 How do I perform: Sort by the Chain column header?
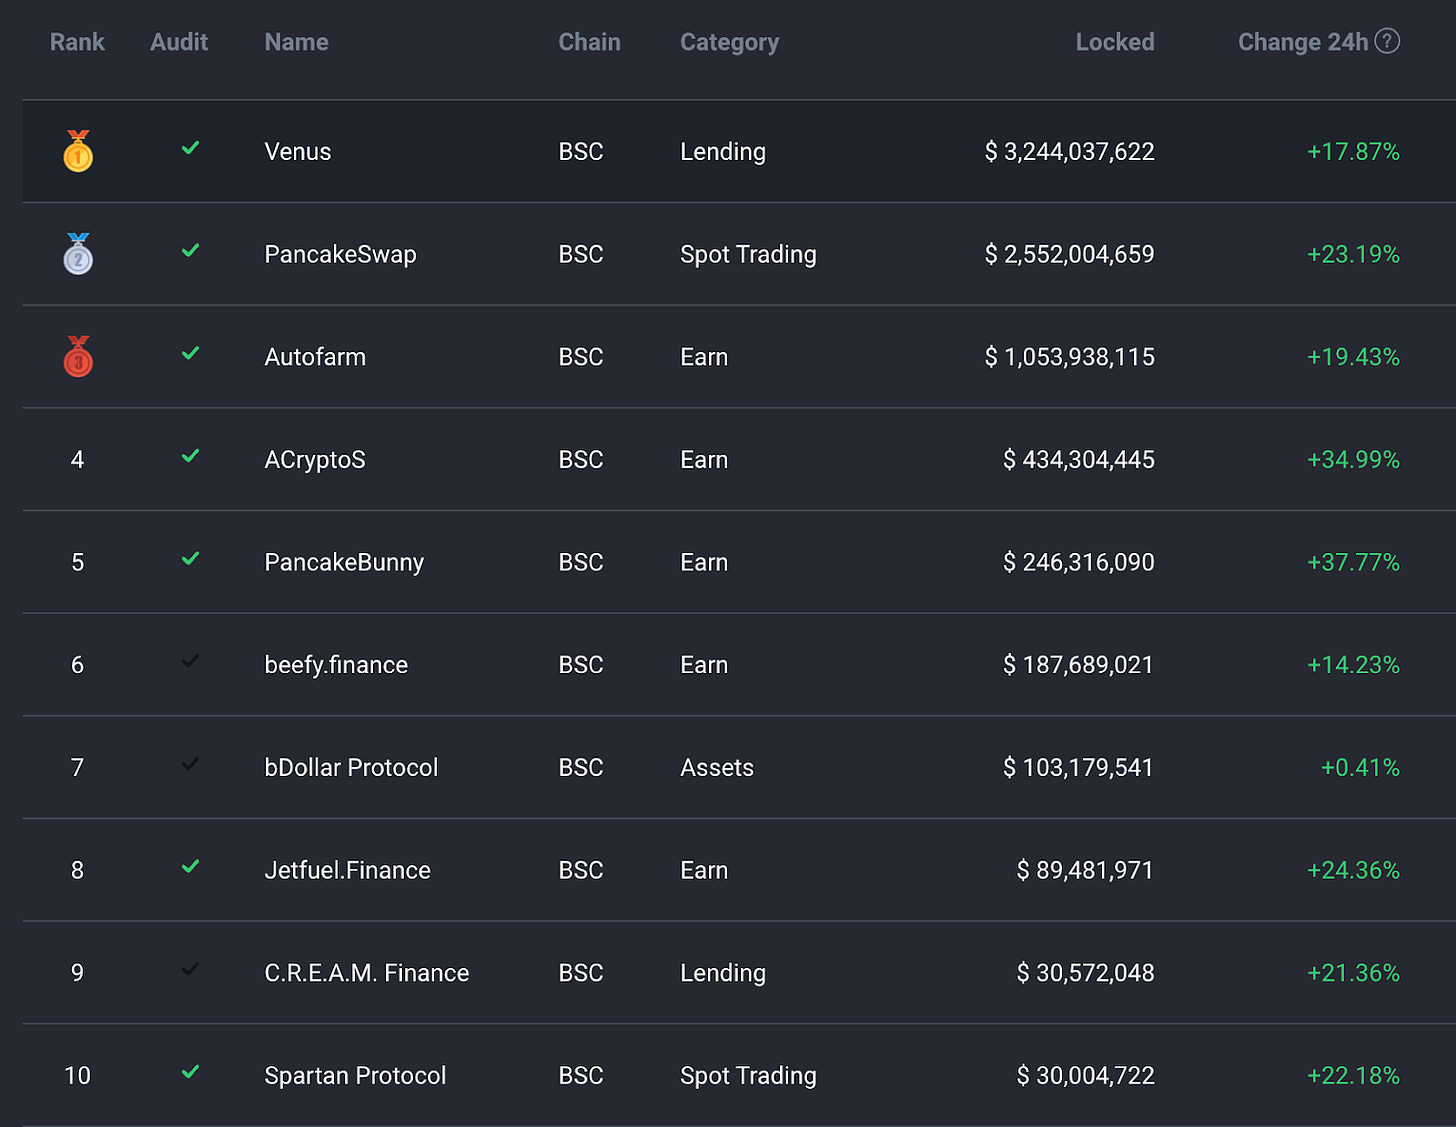[x=589, y=42]
